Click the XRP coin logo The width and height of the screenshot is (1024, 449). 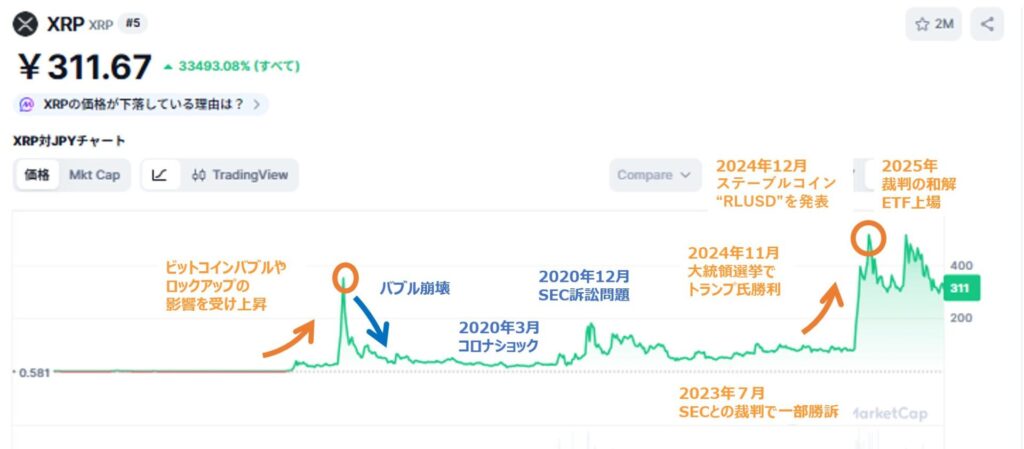click(x=26, y=23)
